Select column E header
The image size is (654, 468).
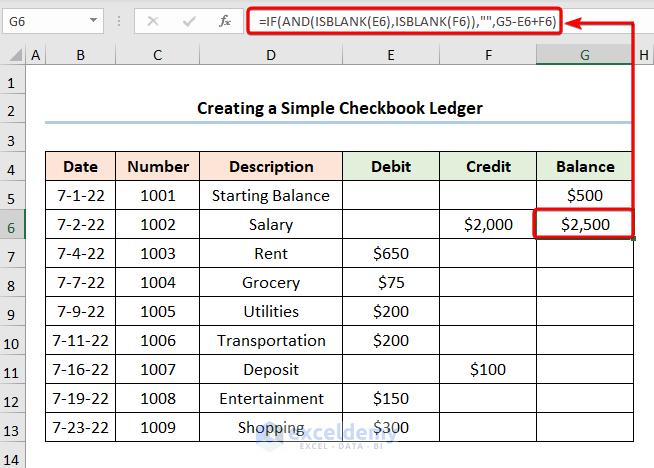point(391,55)
